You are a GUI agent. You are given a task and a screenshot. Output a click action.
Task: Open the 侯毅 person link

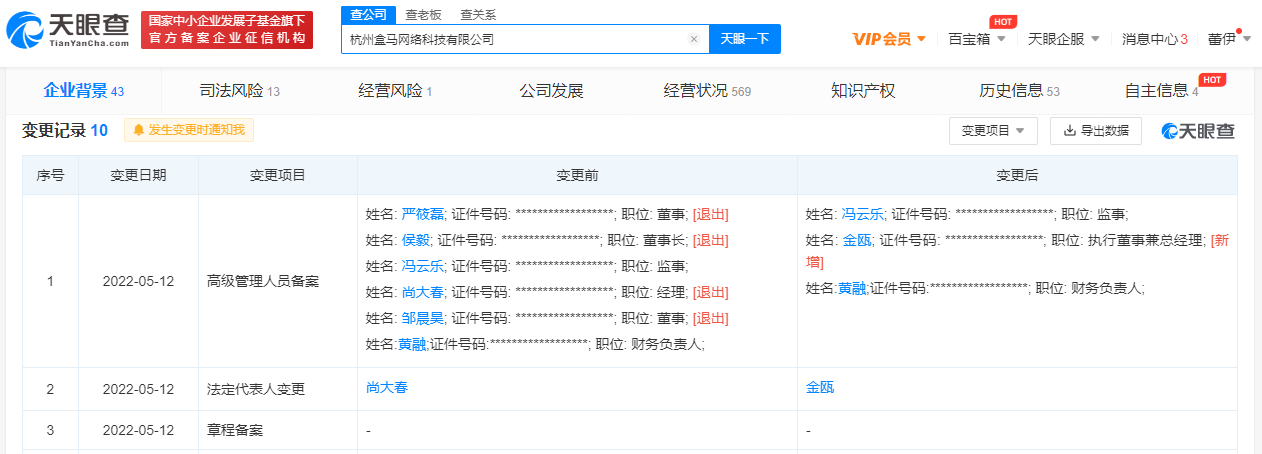click(x=414, y=240)
